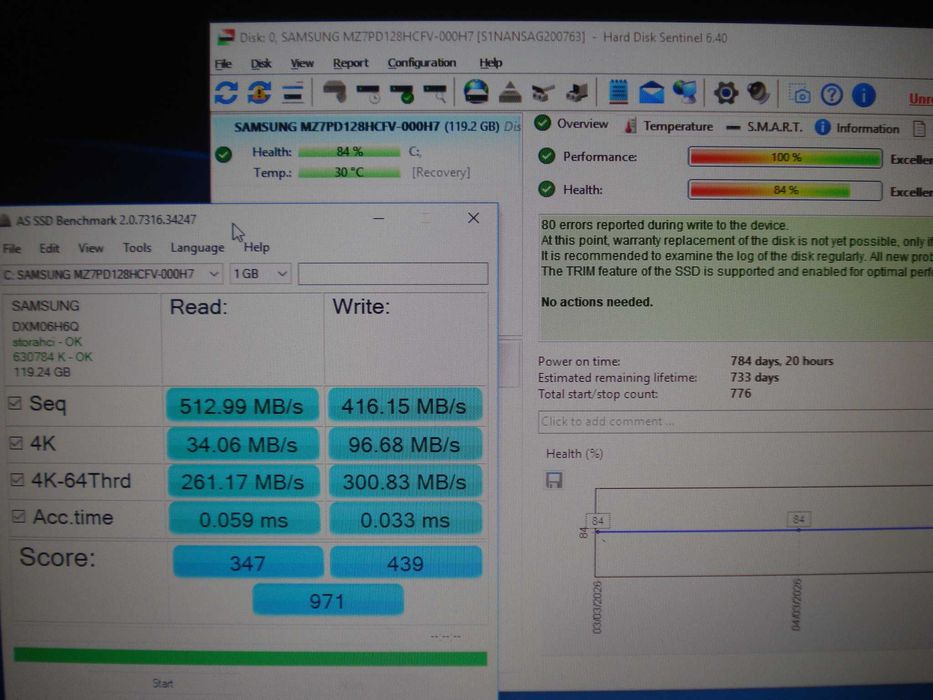Open the drive selection dropdown in AS SSD
Image resolution: width=933 pixels, height=700 pixels.
[112, 274]
